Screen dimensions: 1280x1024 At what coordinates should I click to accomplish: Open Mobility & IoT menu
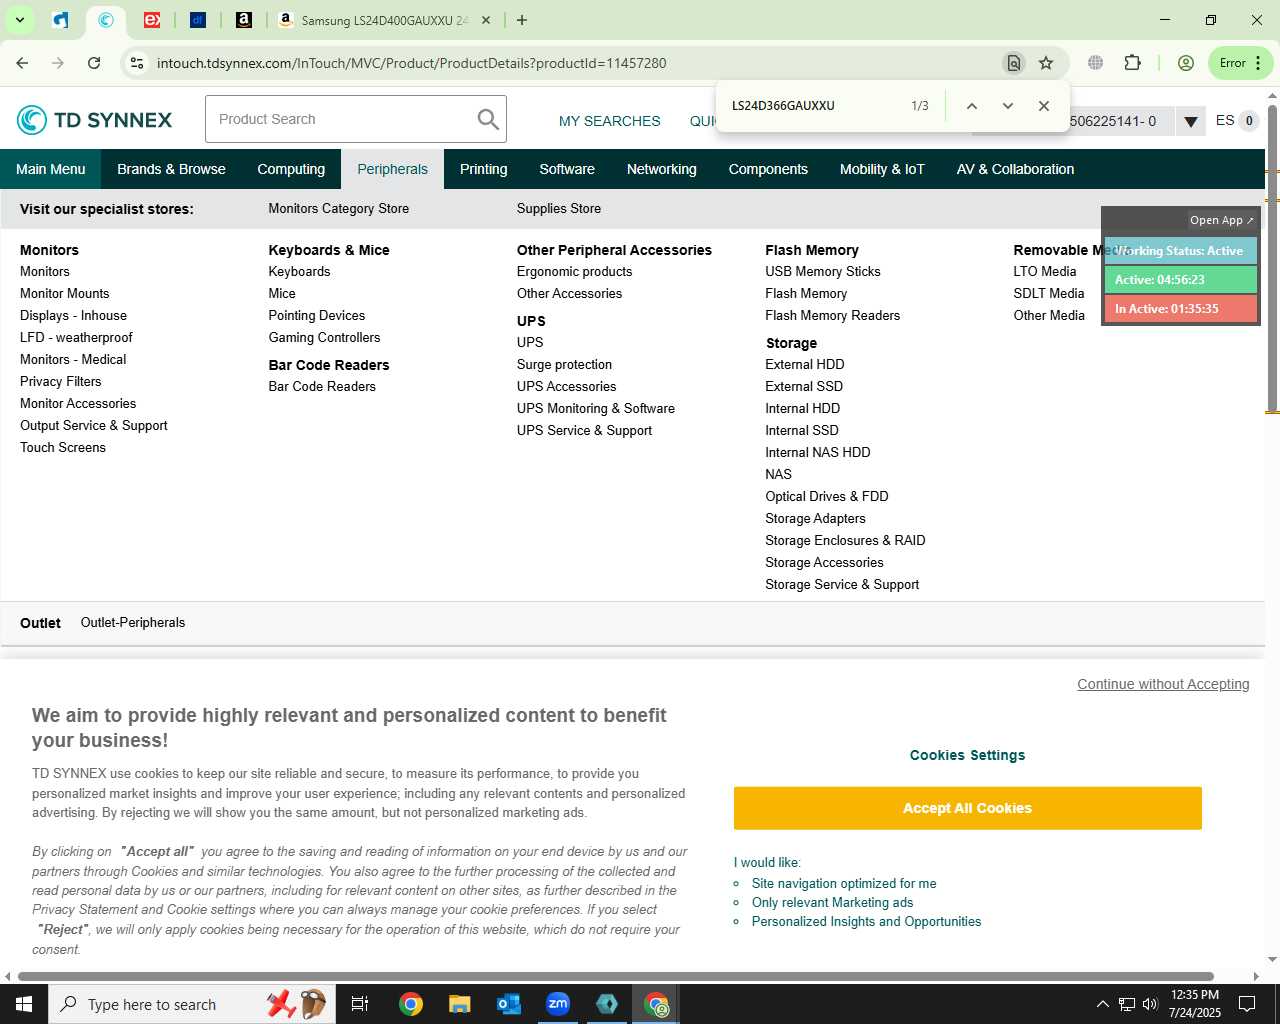point(882,169)
